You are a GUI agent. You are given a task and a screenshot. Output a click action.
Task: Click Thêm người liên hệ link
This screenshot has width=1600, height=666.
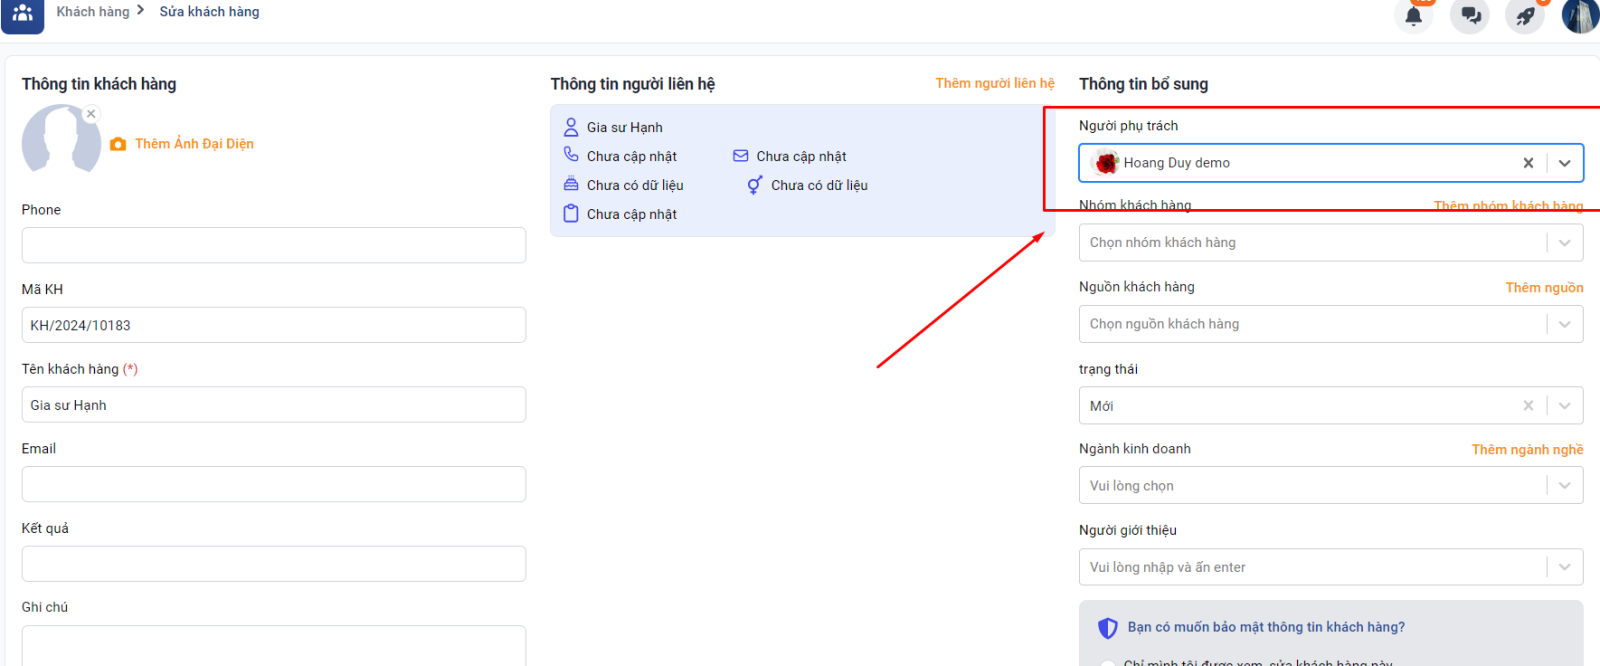[994, 83]
